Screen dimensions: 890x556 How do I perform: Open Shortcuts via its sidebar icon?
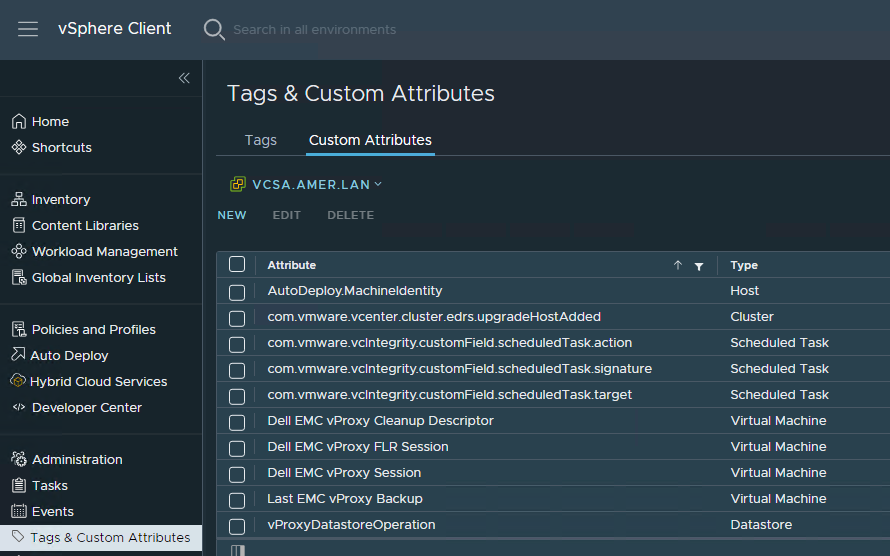coord(19,147)
